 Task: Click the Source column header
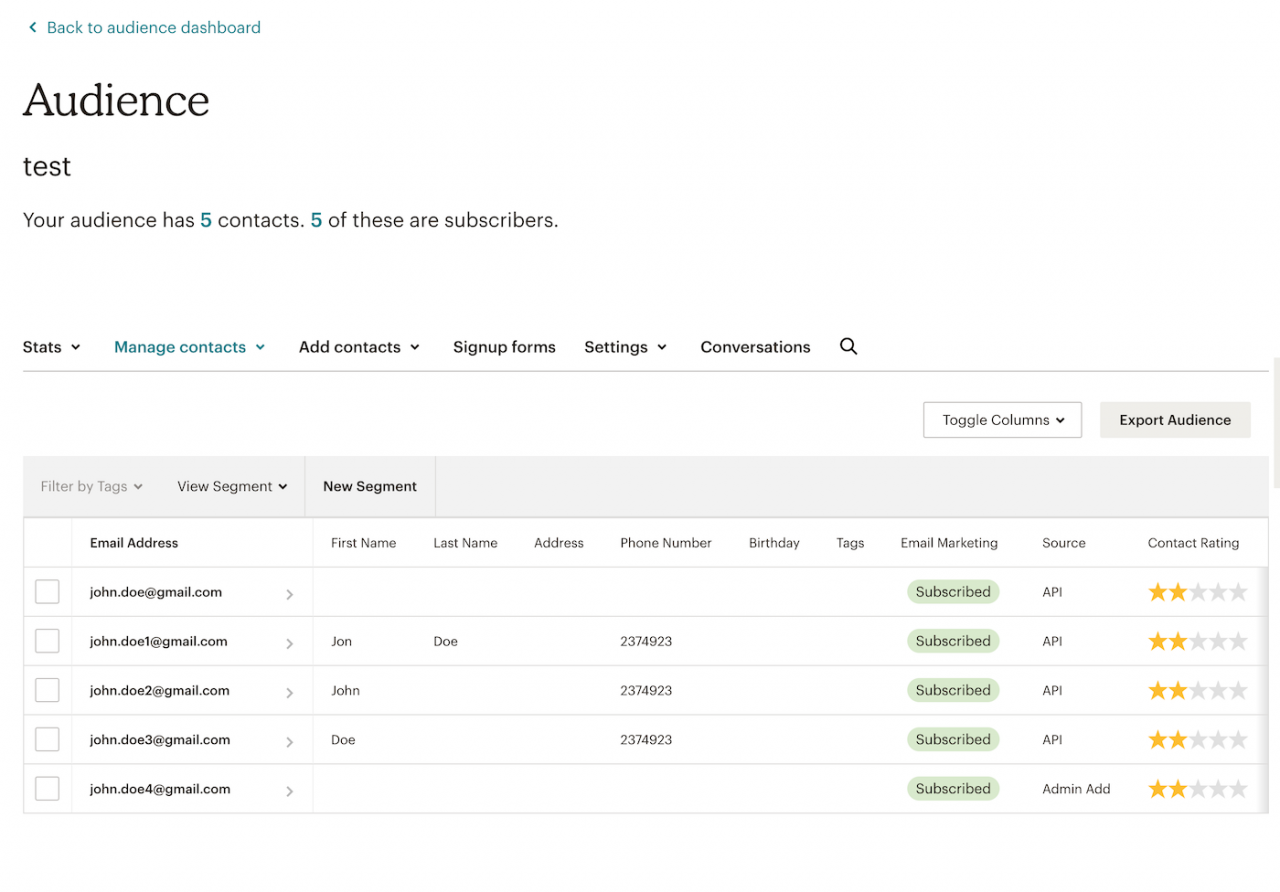tap(1063, 543)
